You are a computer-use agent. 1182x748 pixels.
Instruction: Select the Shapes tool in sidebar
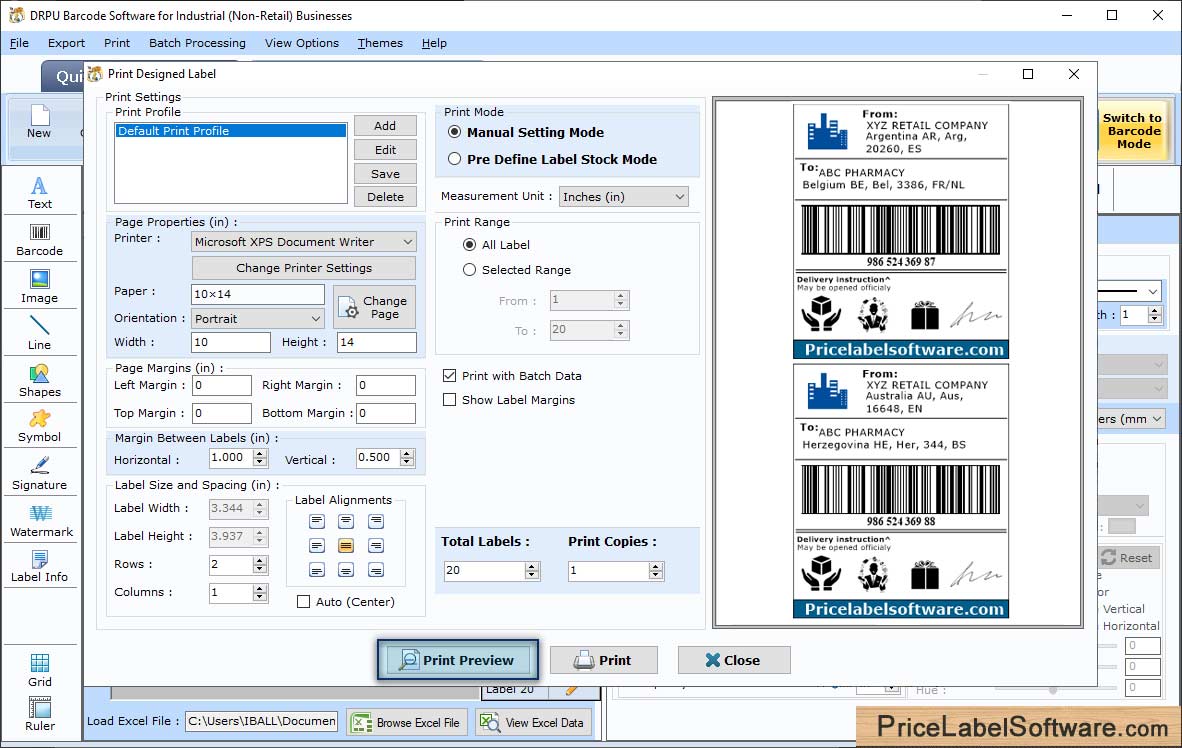coord(39,381)
